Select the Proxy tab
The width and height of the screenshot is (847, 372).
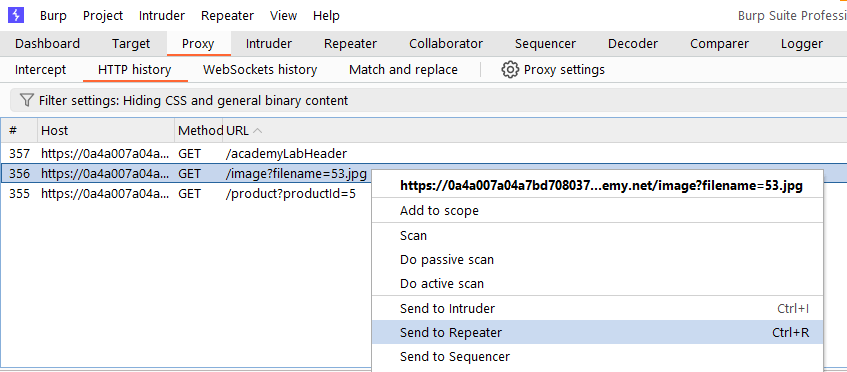tap(198, 44)
